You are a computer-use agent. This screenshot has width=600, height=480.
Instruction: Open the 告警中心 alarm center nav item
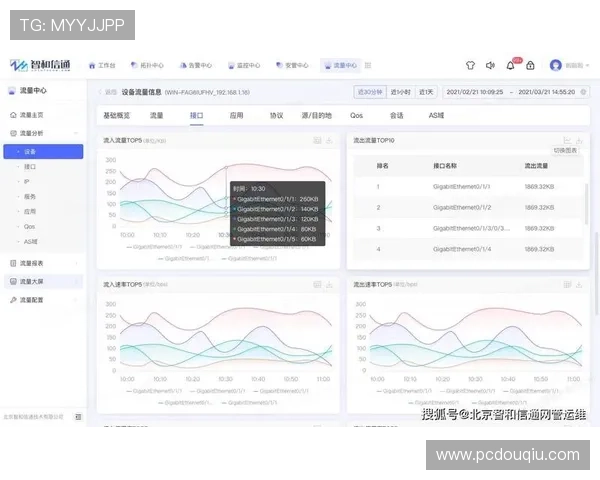tap(196, 65)
